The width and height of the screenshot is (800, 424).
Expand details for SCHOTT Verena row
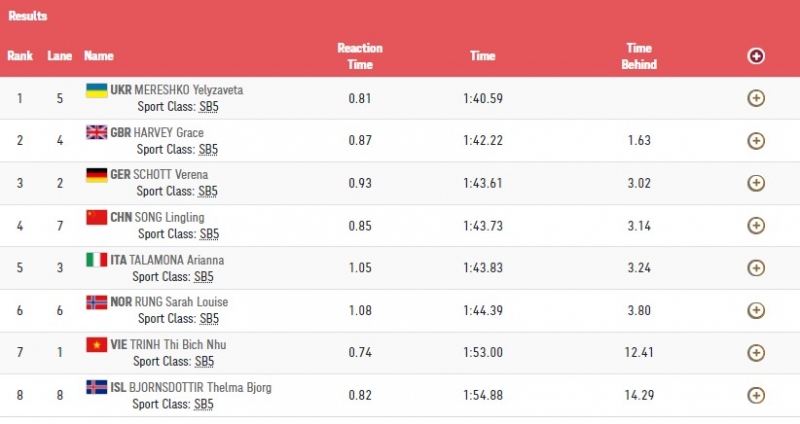pyautogui.click(x=756, y=183)
